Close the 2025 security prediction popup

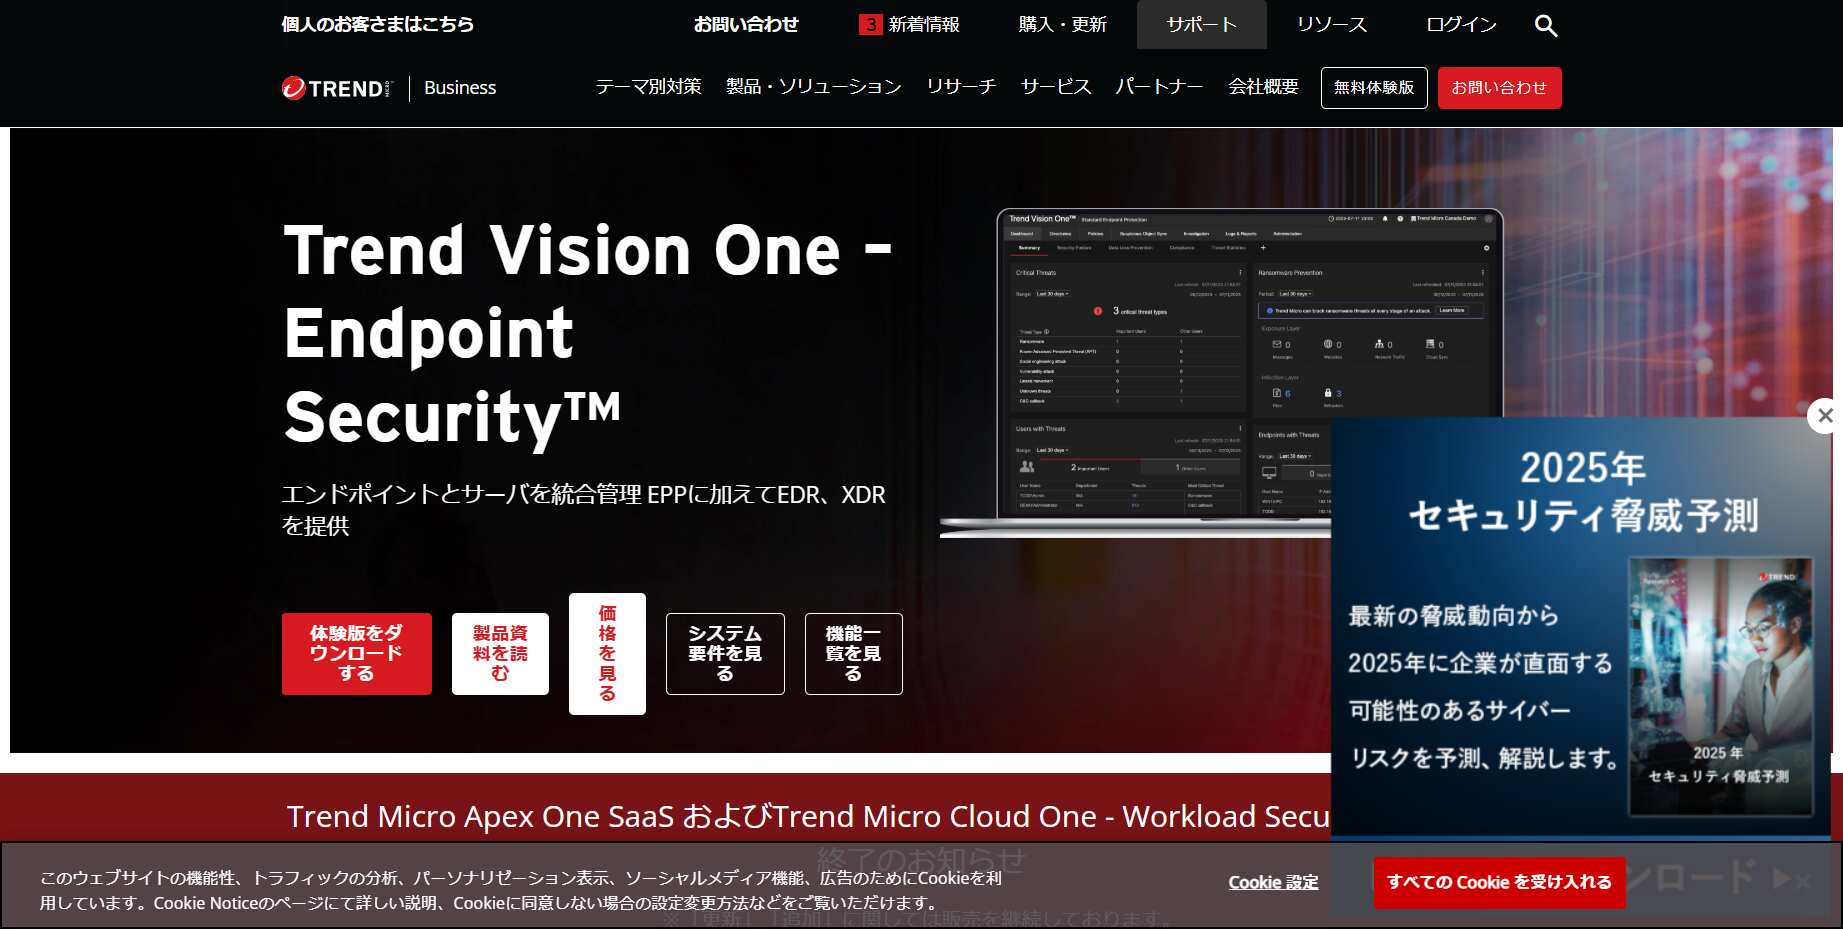click(x=1825, y=415)
